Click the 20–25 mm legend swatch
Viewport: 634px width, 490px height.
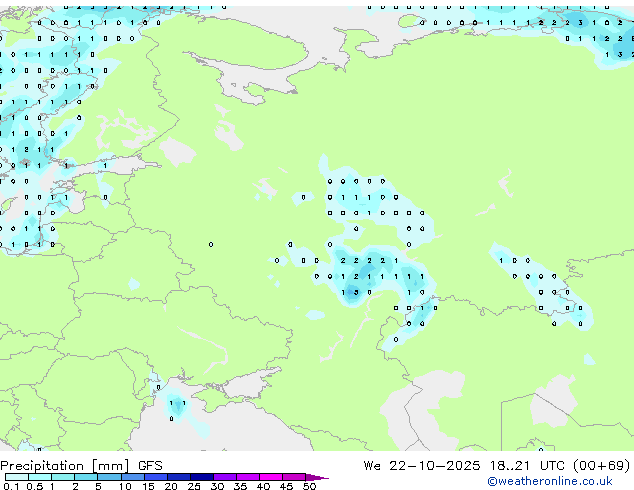coord(178,477)
